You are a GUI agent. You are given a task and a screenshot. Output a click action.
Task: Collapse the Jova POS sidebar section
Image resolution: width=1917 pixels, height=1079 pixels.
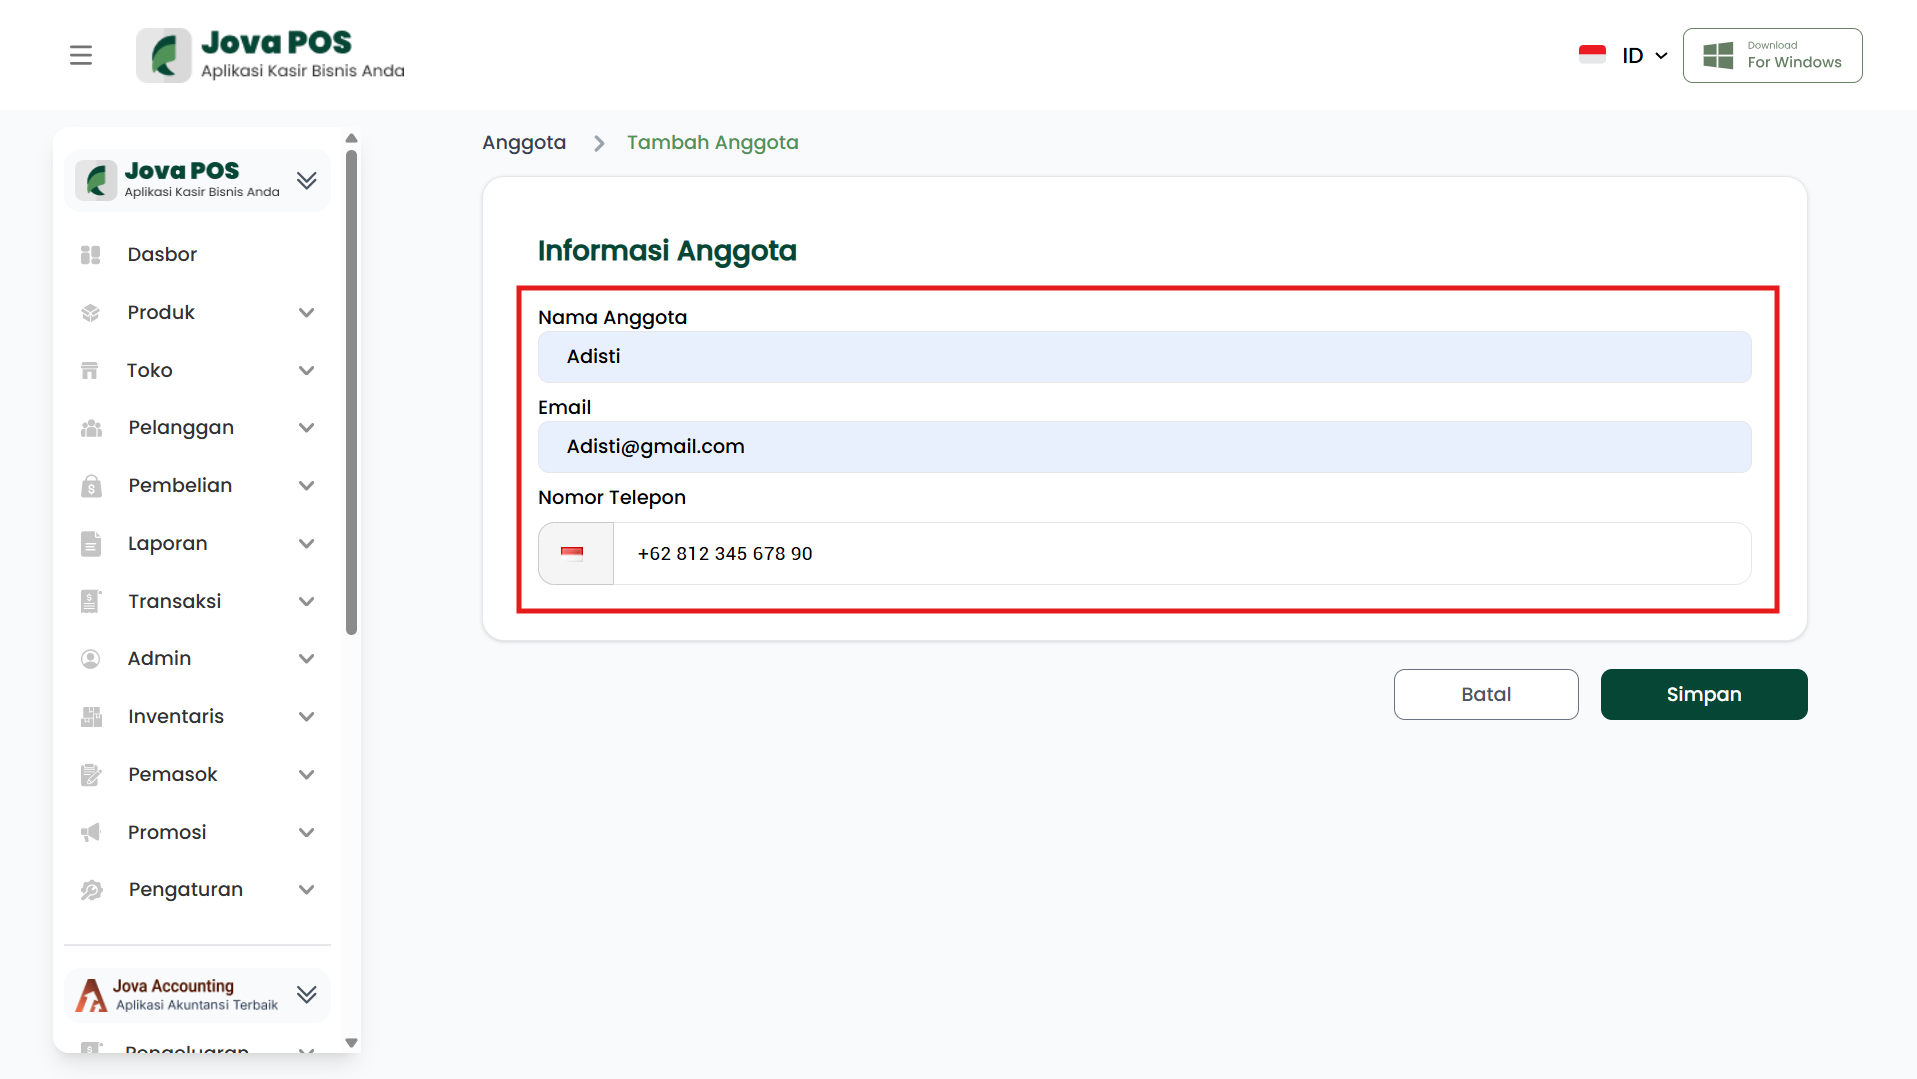pyautogui.click(x=306, y=180)
